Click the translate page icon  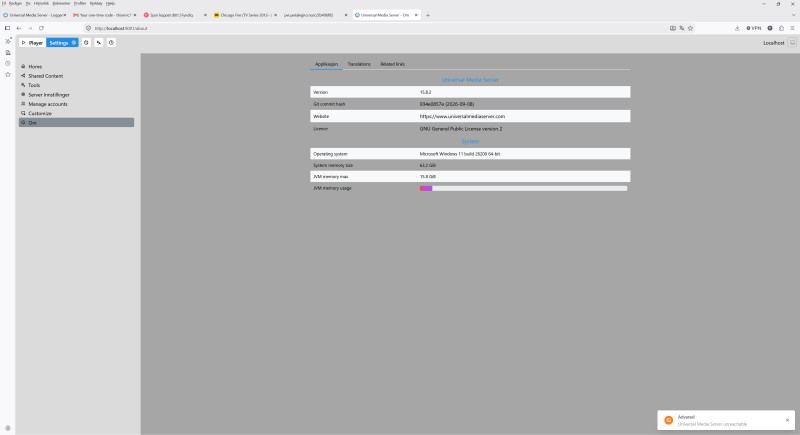point(682,29)
